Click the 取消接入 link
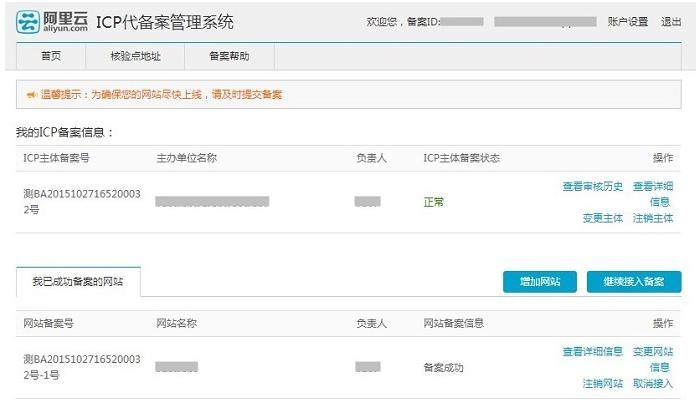This screenshot has width=696, height=407. click(x=652, y=383)
